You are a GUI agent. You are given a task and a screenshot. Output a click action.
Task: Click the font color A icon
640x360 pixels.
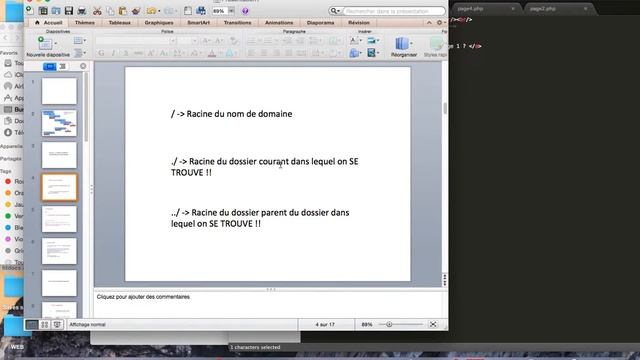[x=212, y=53]
